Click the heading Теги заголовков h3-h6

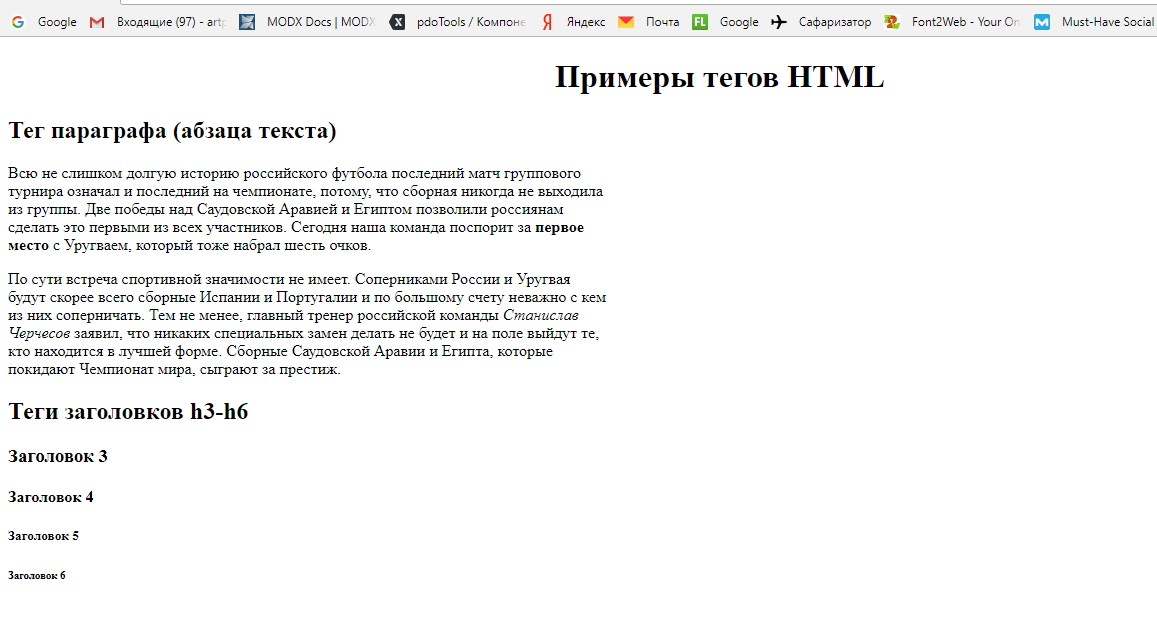[x=128, y=412]
